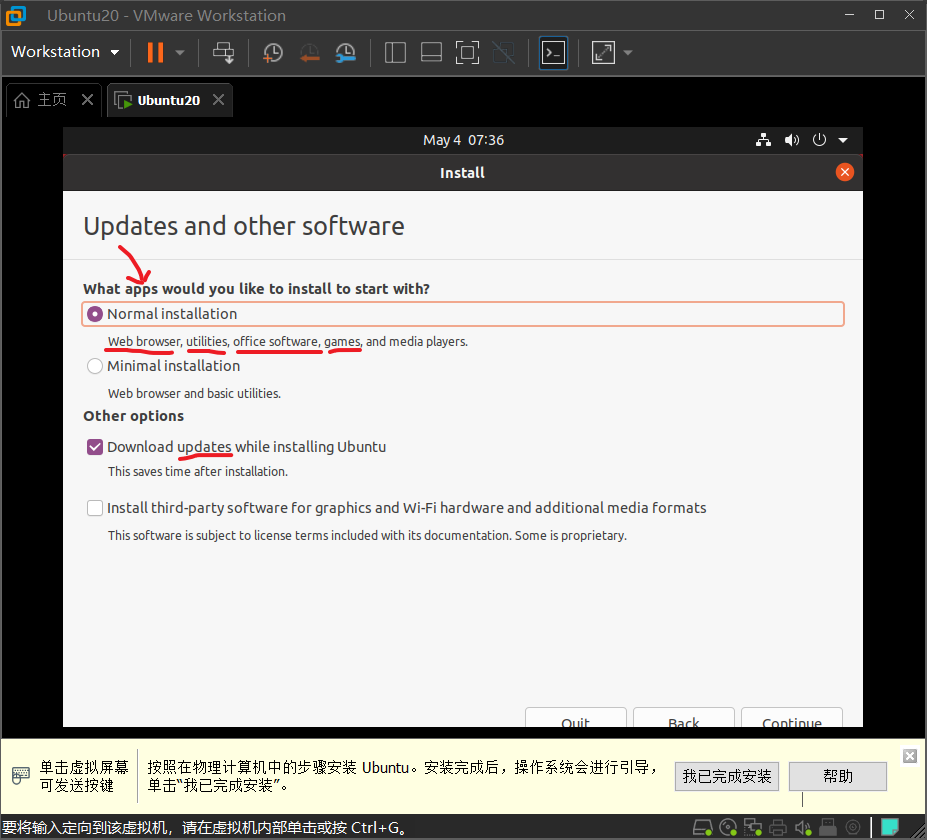Click the 'Other options' heading

[134, 416]
